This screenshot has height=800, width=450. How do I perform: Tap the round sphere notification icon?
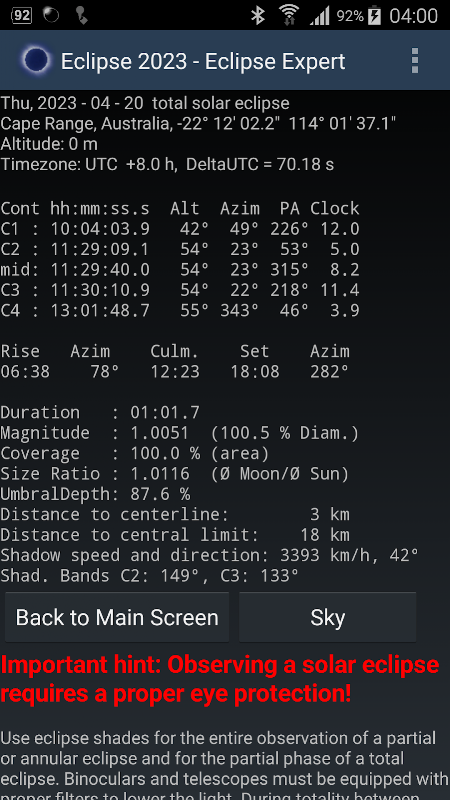tap(50, 15)
